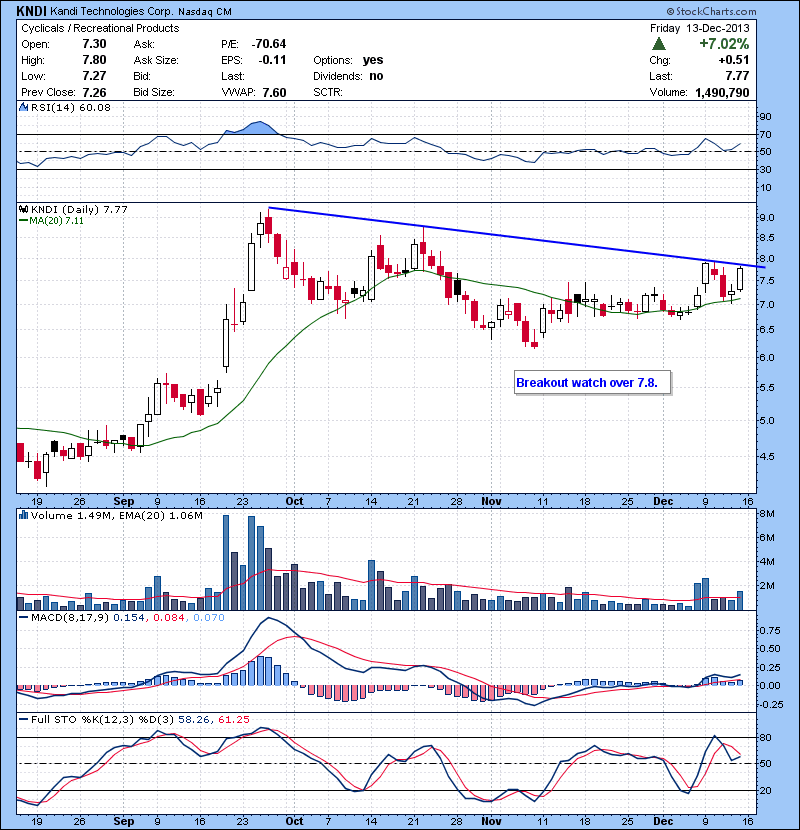Viewport: 800px width, 830px height.
Task: Click the Options yes value
Action: click(x=373, y=60)
